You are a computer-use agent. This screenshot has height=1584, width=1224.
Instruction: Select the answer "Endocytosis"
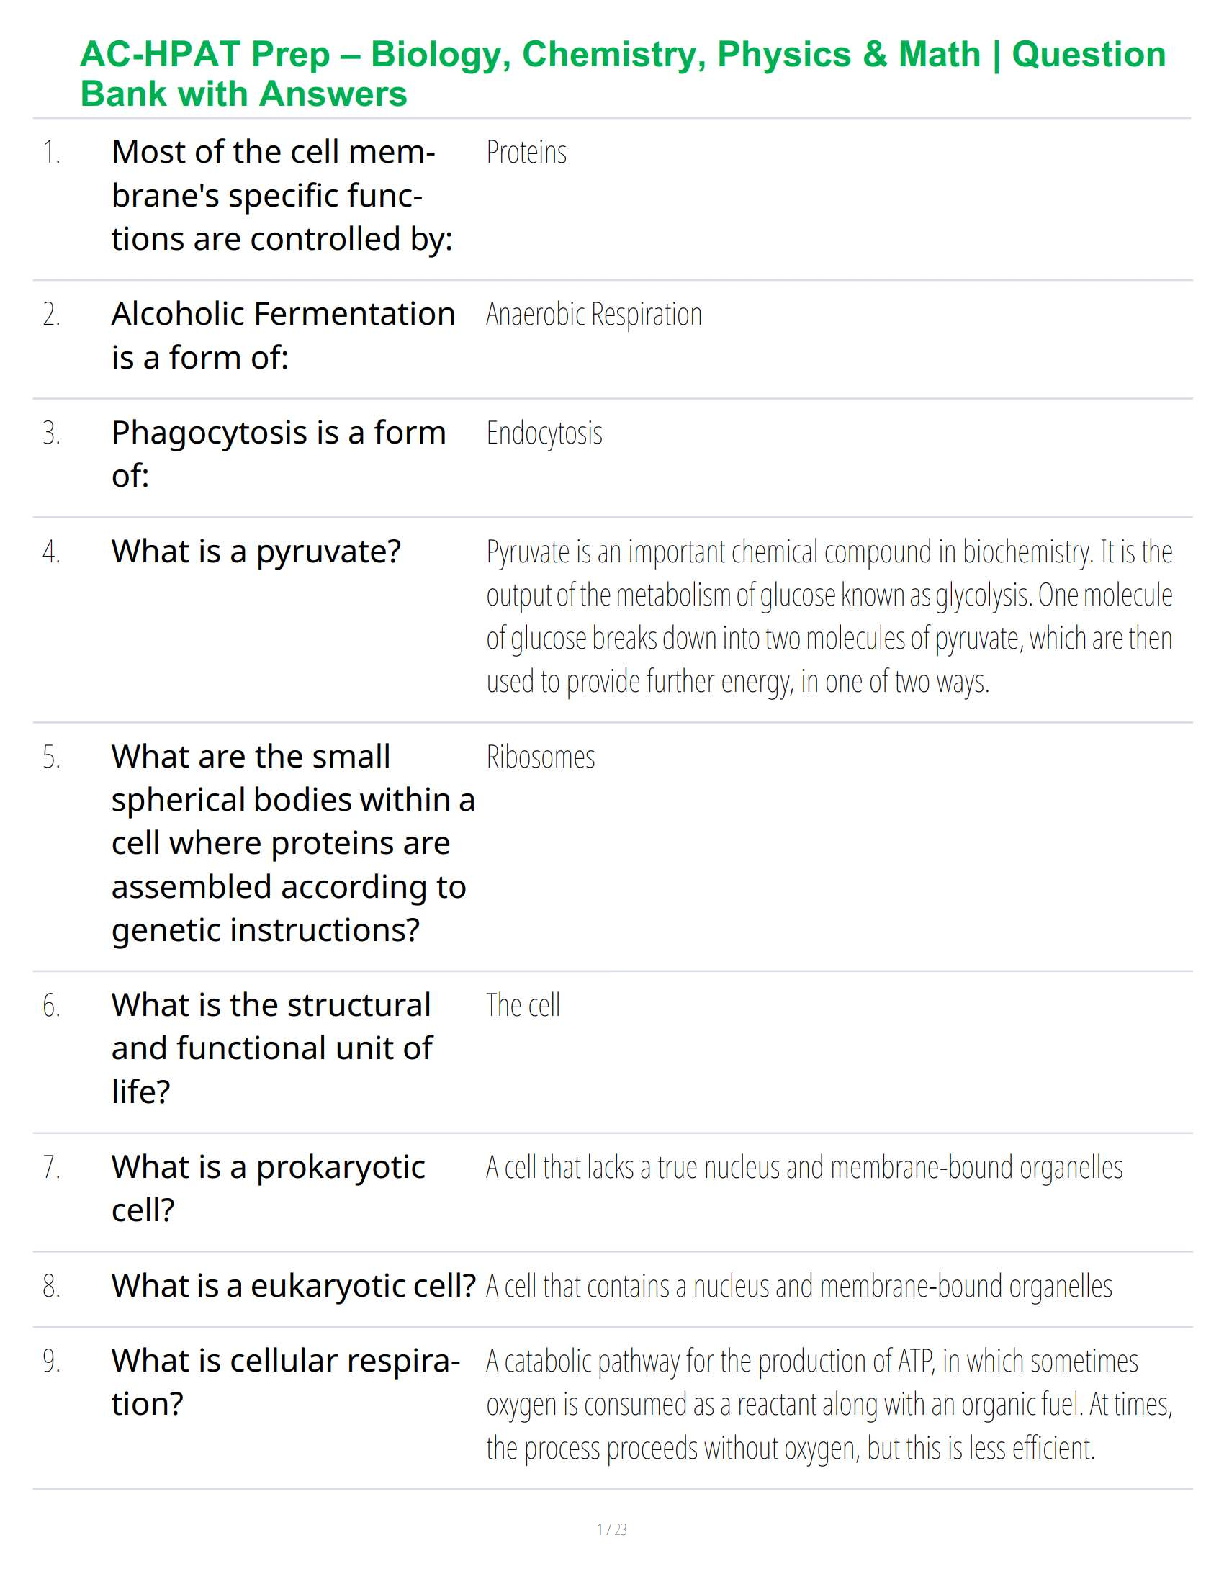(544, 433)
